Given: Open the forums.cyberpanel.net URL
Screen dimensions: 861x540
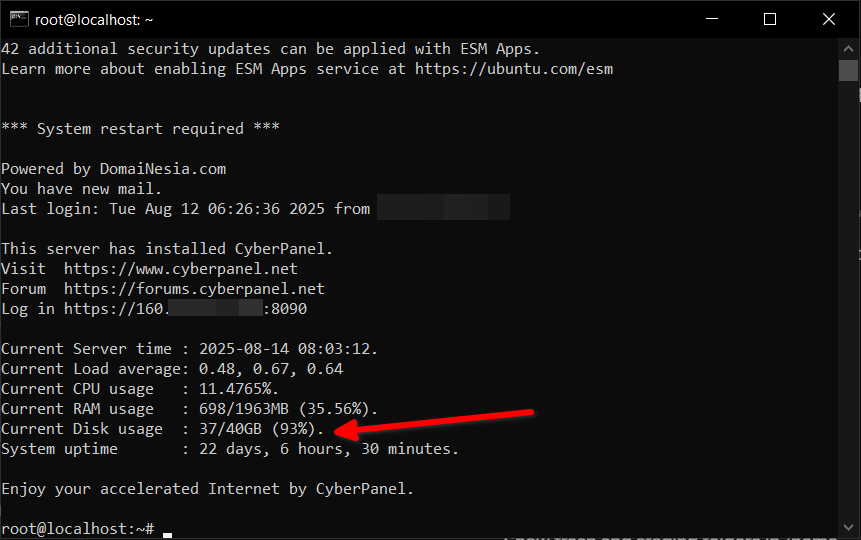Looking at the screenshot, I should (x=194, y=289).
